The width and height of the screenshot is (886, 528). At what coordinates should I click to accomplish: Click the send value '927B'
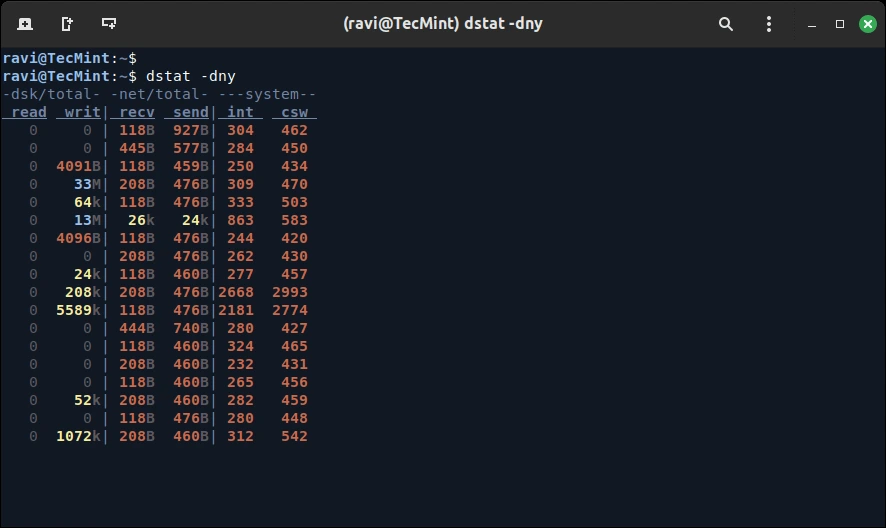[x=191, y=131]
